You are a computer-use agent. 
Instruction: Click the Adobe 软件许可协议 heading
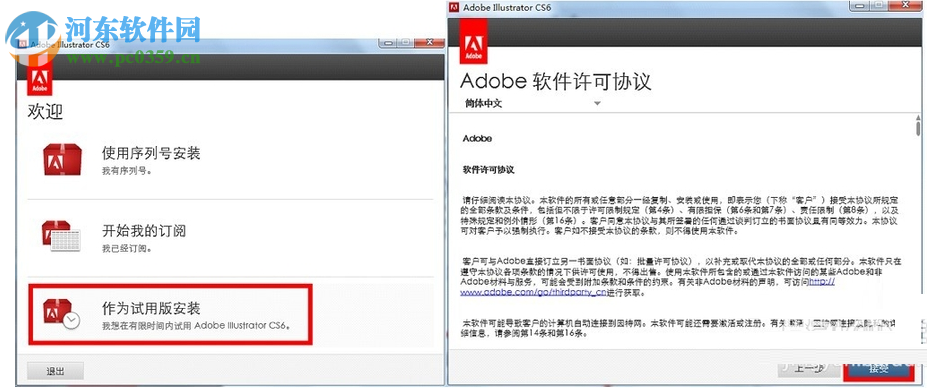coord(556,81)
